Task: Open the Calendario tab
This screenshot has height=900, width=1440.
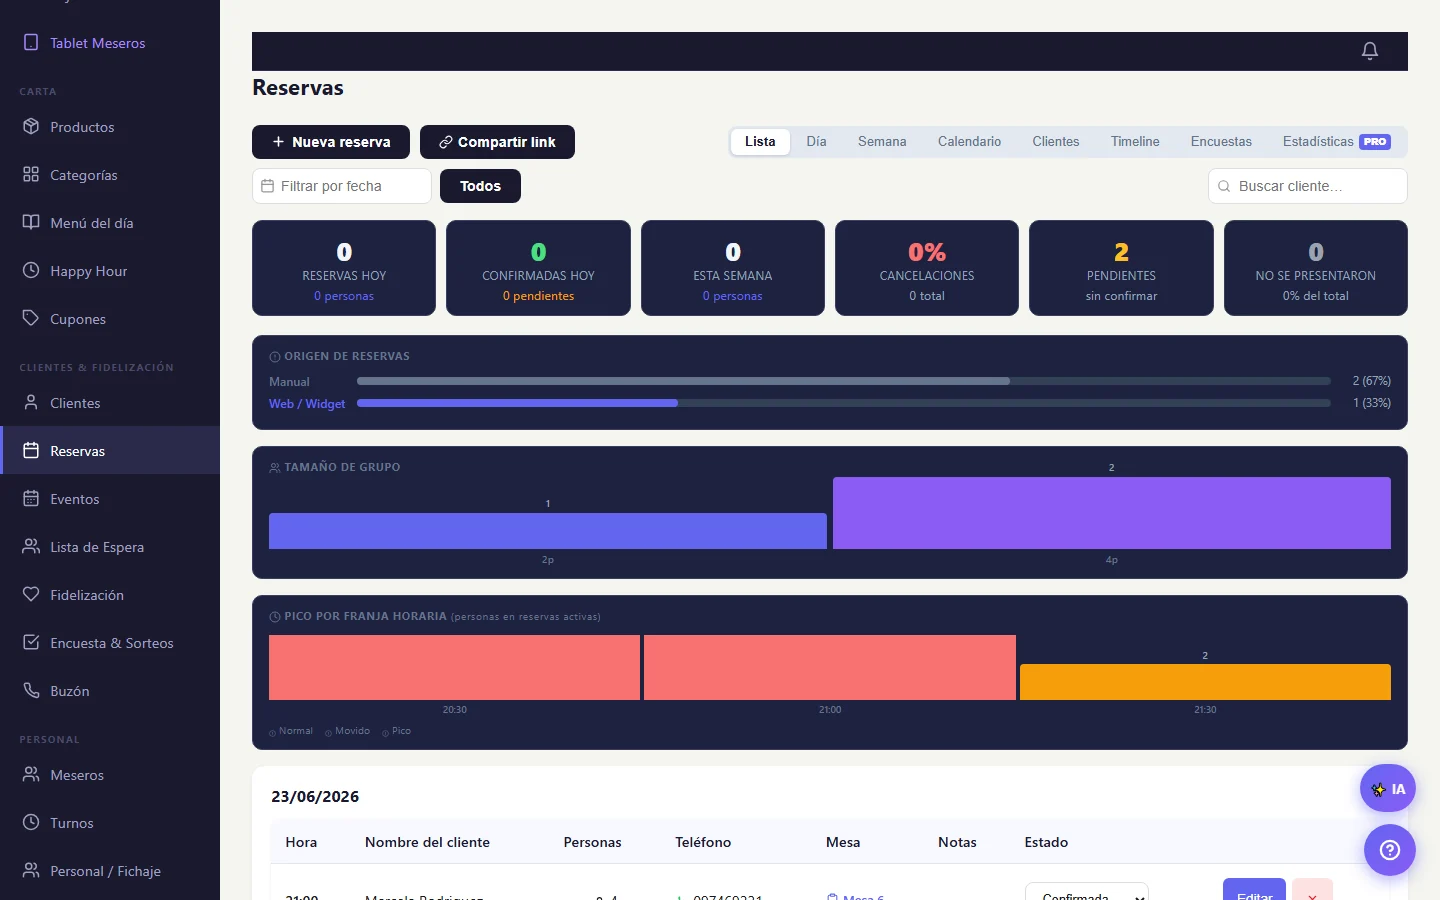Action: click(969, 142)
